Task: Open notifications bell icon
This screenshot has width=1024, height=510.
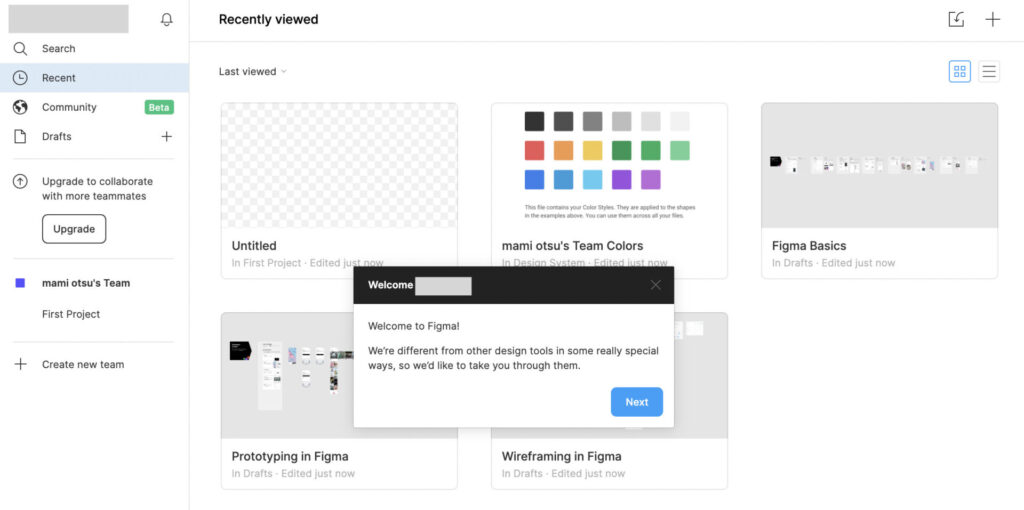Action: click(x=167, y=20)
